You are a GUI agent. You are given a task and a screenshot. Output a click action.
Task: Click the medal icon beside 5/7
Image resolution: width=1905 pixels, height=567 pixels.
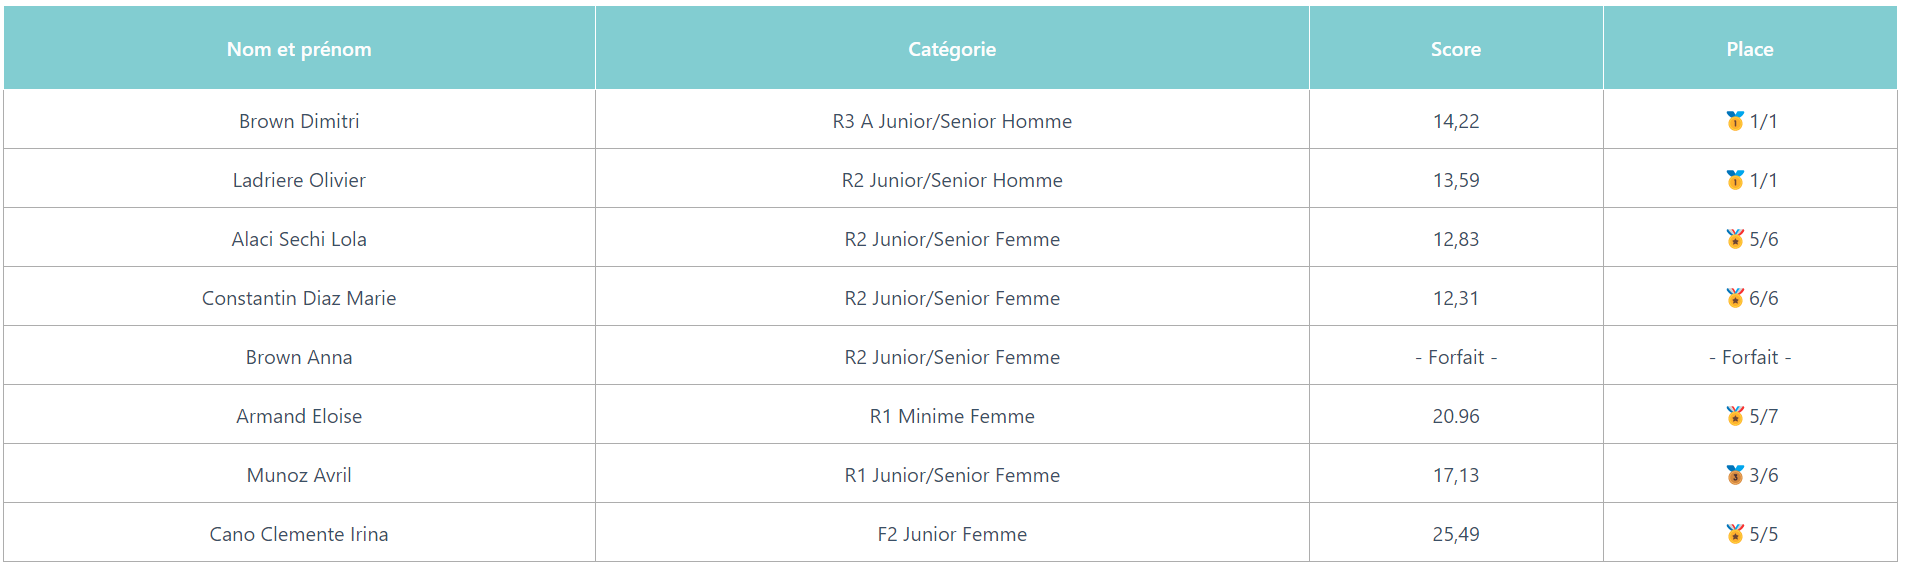[1735, 416]
